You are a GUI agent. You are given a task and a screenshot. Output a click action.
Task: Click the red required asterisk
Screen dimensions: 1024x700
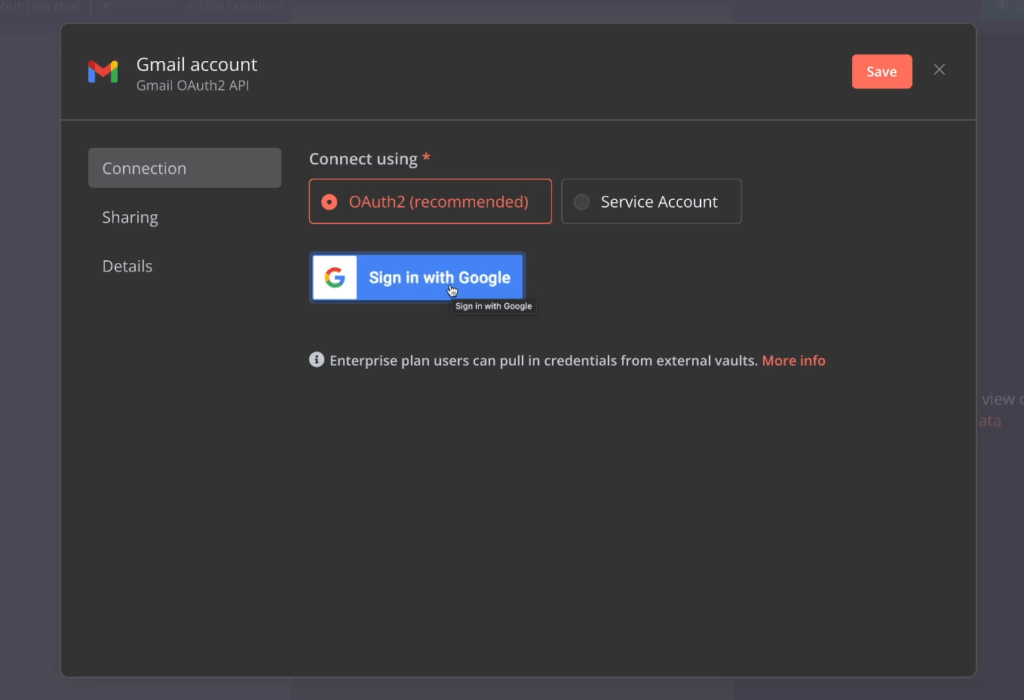coord(427,159)
